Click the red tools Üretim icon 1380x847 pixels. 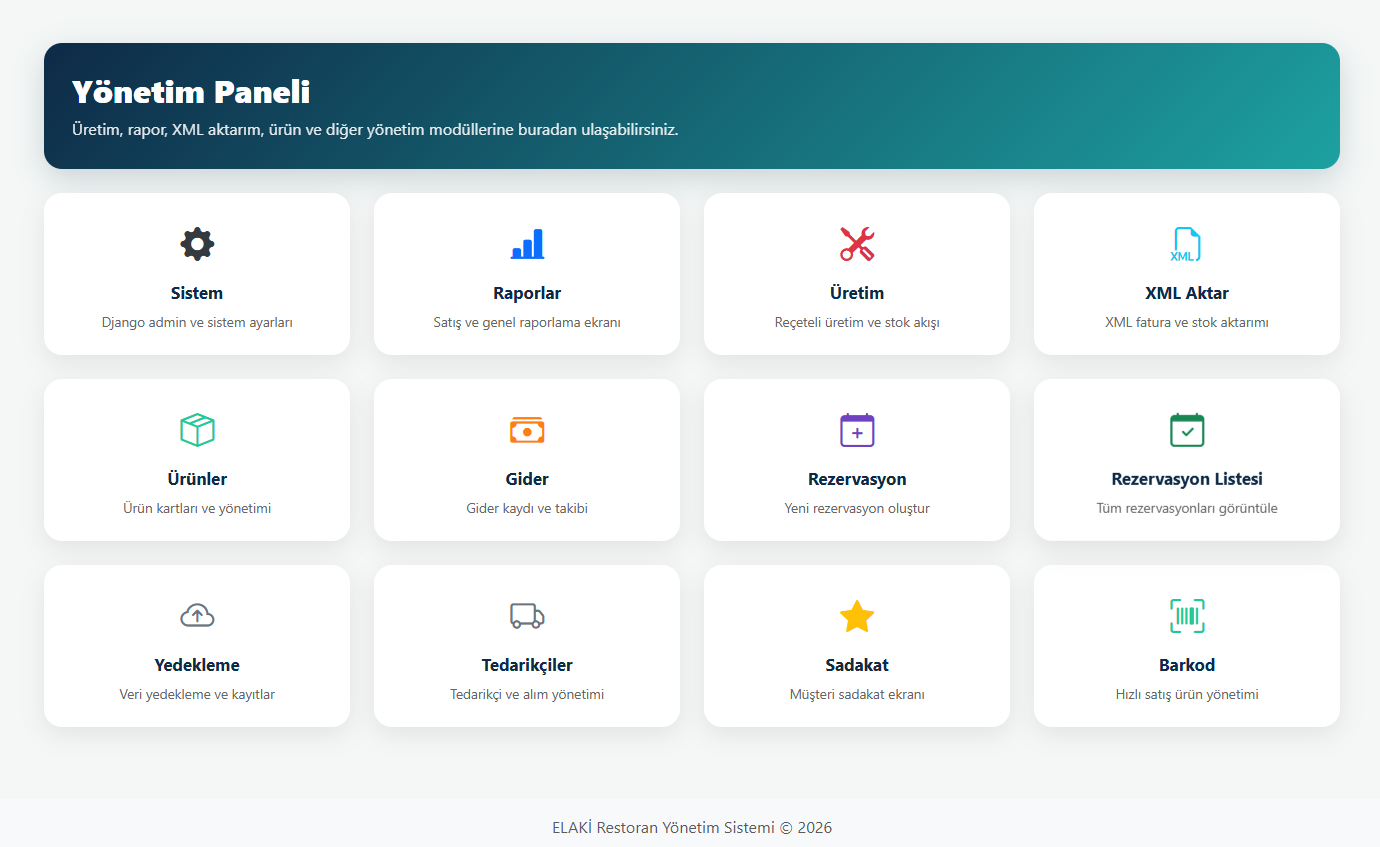(857, 244)
